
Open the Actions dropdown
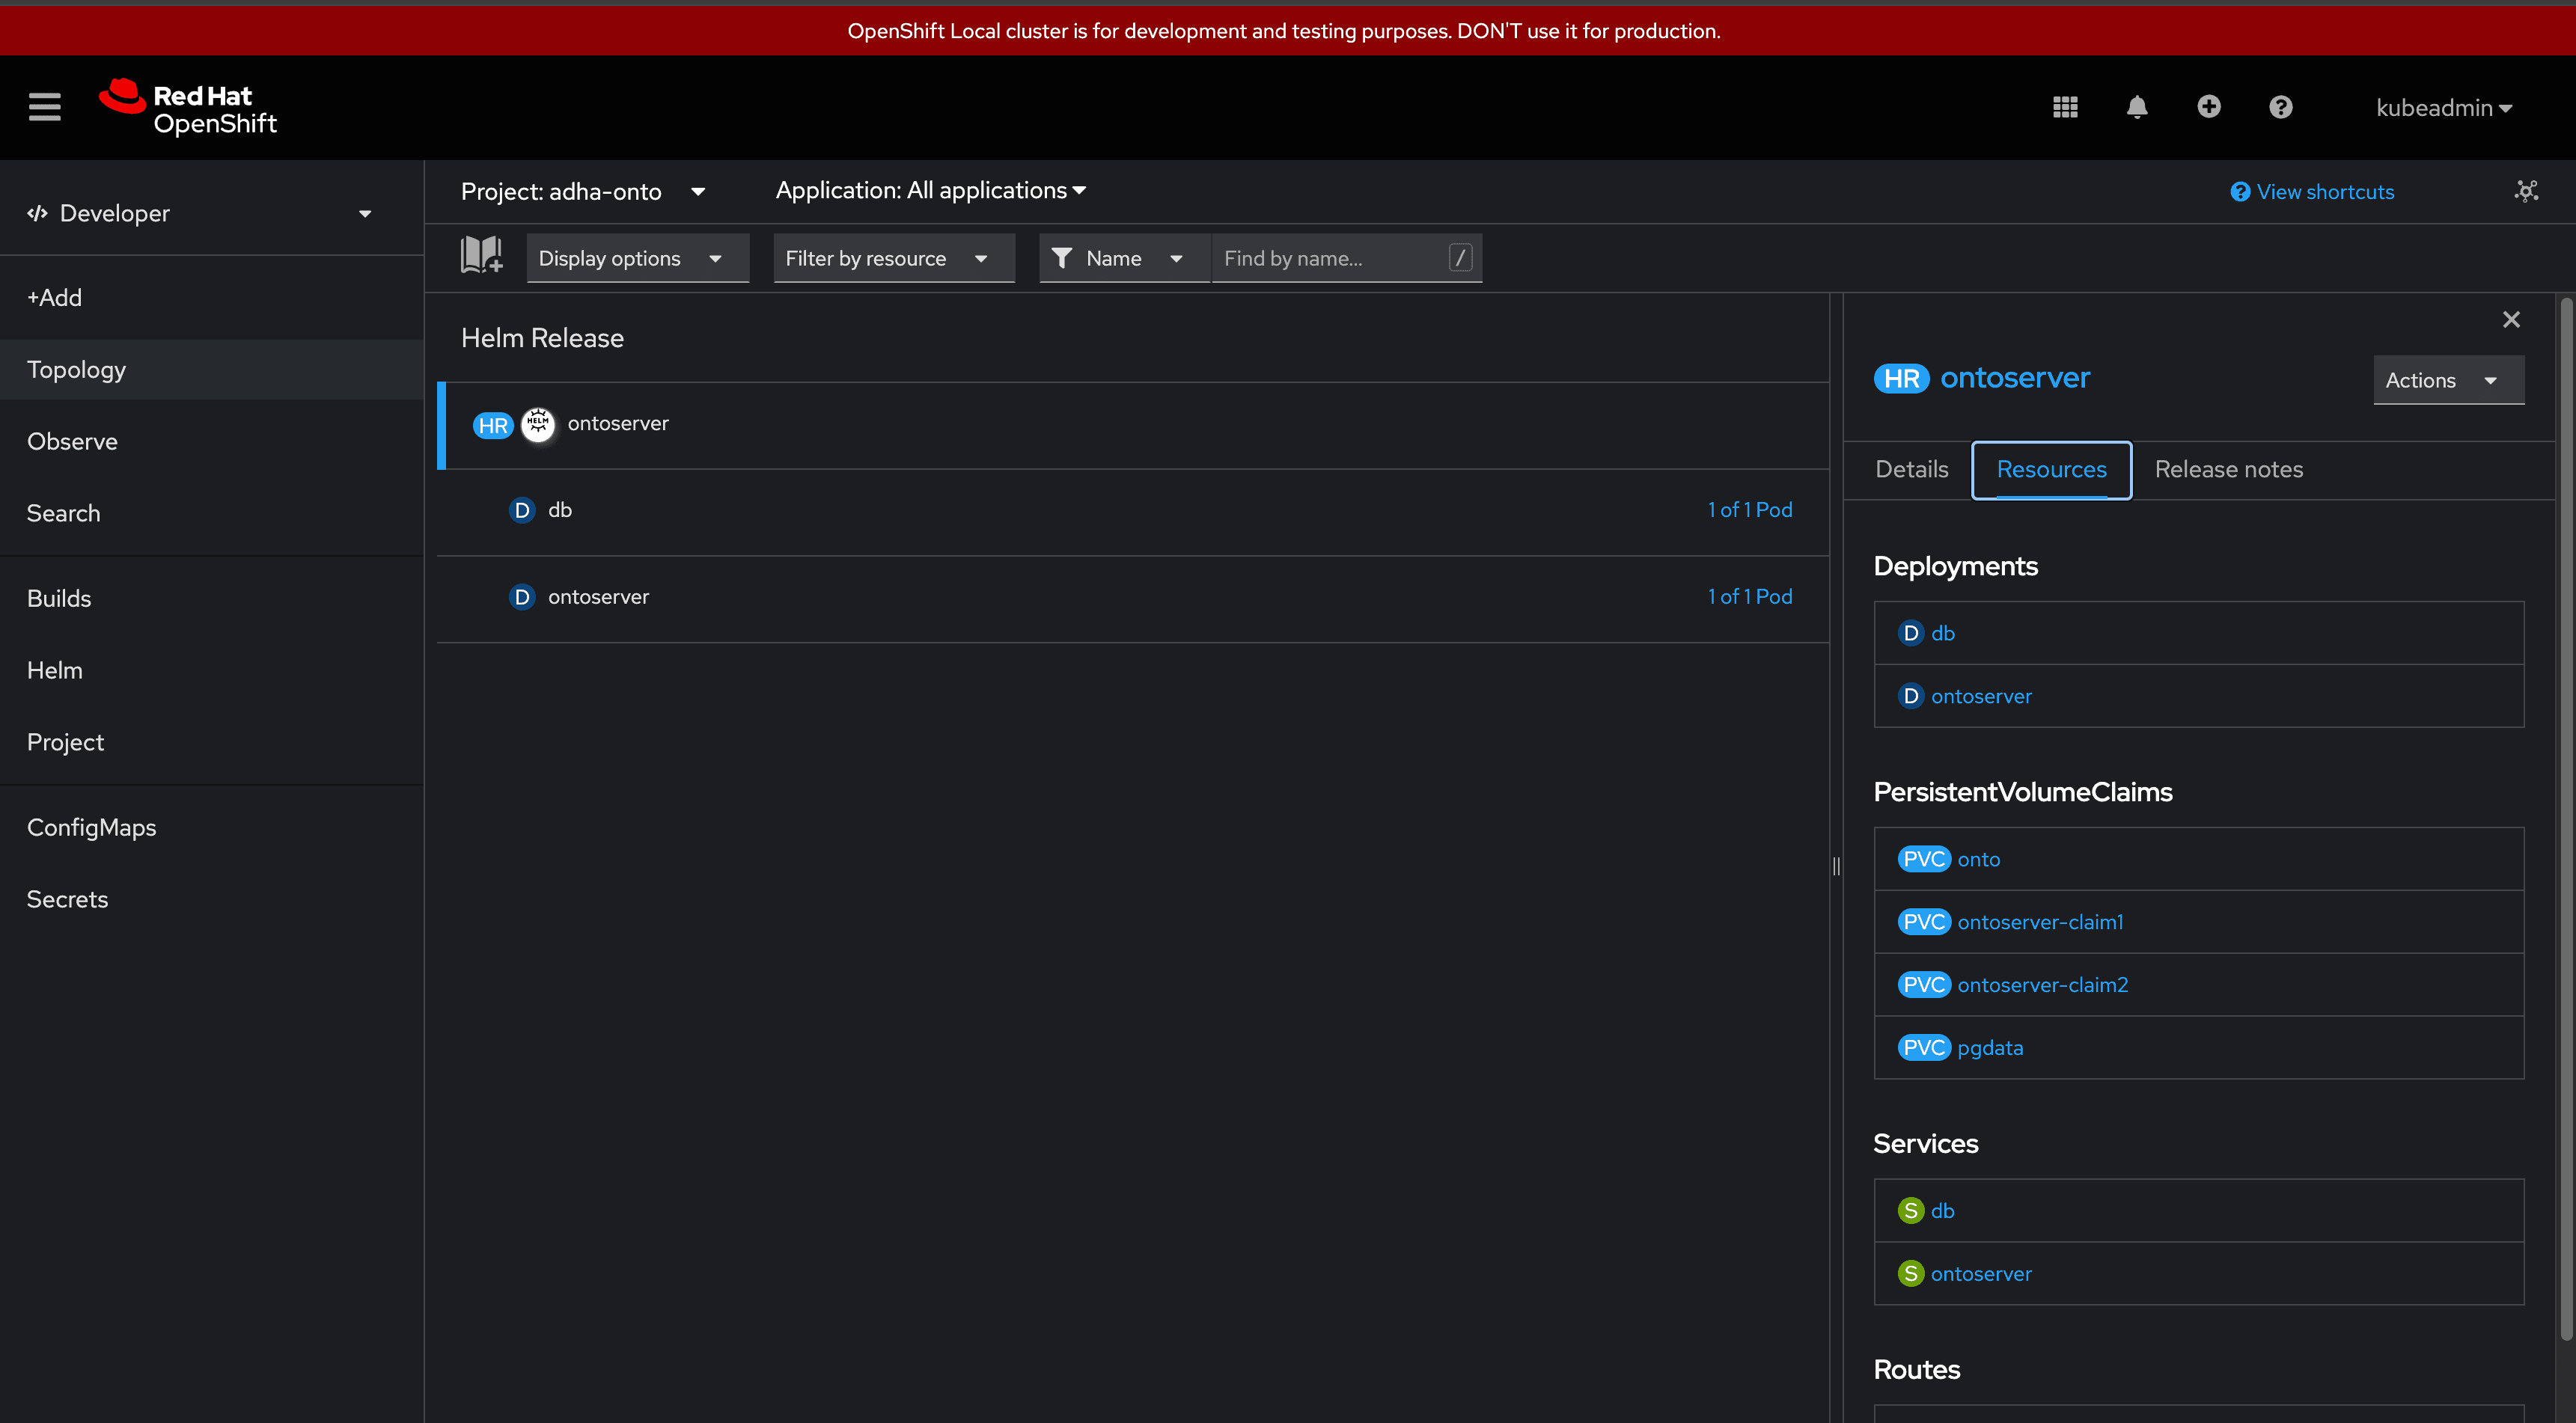pos(2449,380)
